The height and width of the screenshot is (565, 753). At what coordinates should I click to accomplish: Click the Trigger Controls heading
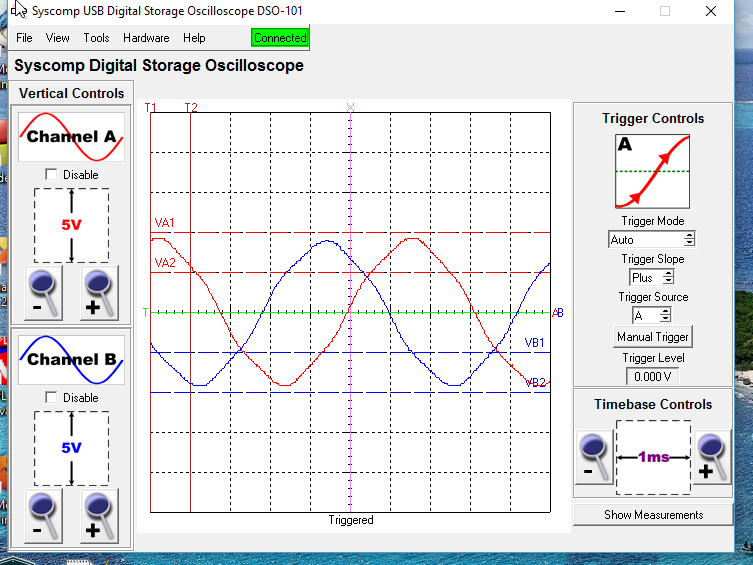pyautogui.click(x=653, y=118)
